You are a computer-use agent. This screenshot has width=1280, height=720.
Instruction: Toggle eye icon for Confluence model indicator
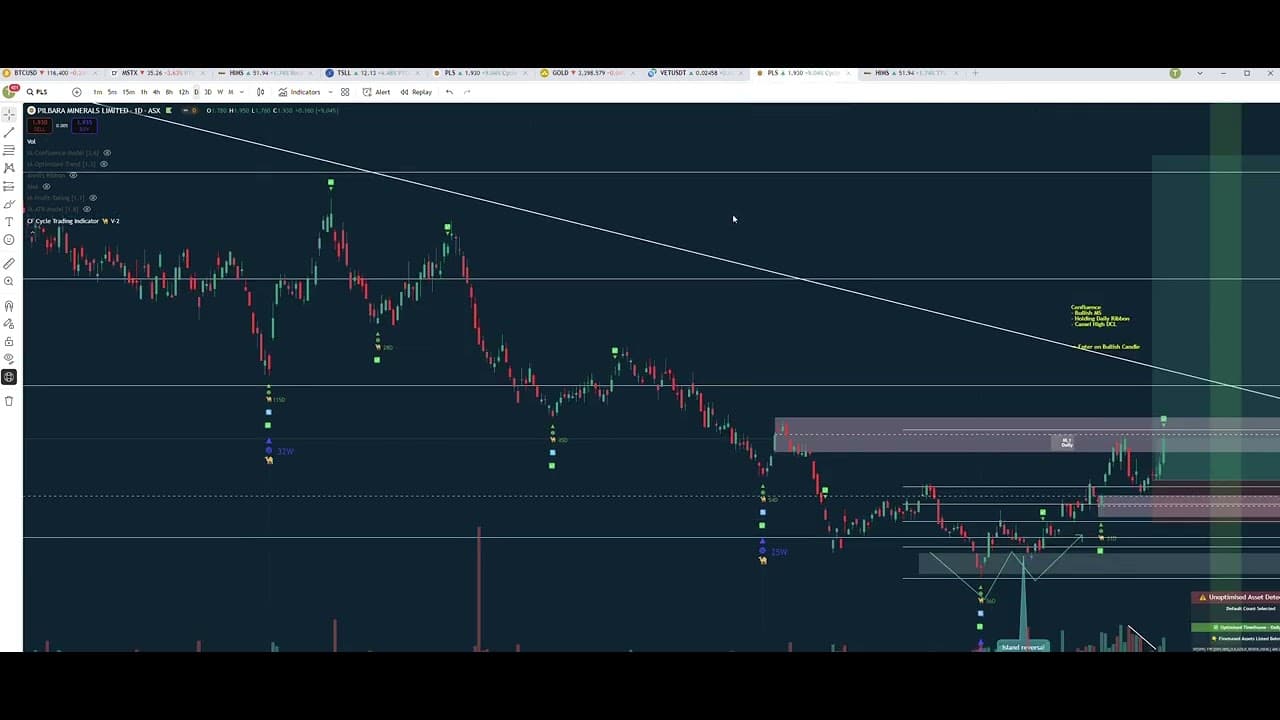tap(107, 153)
